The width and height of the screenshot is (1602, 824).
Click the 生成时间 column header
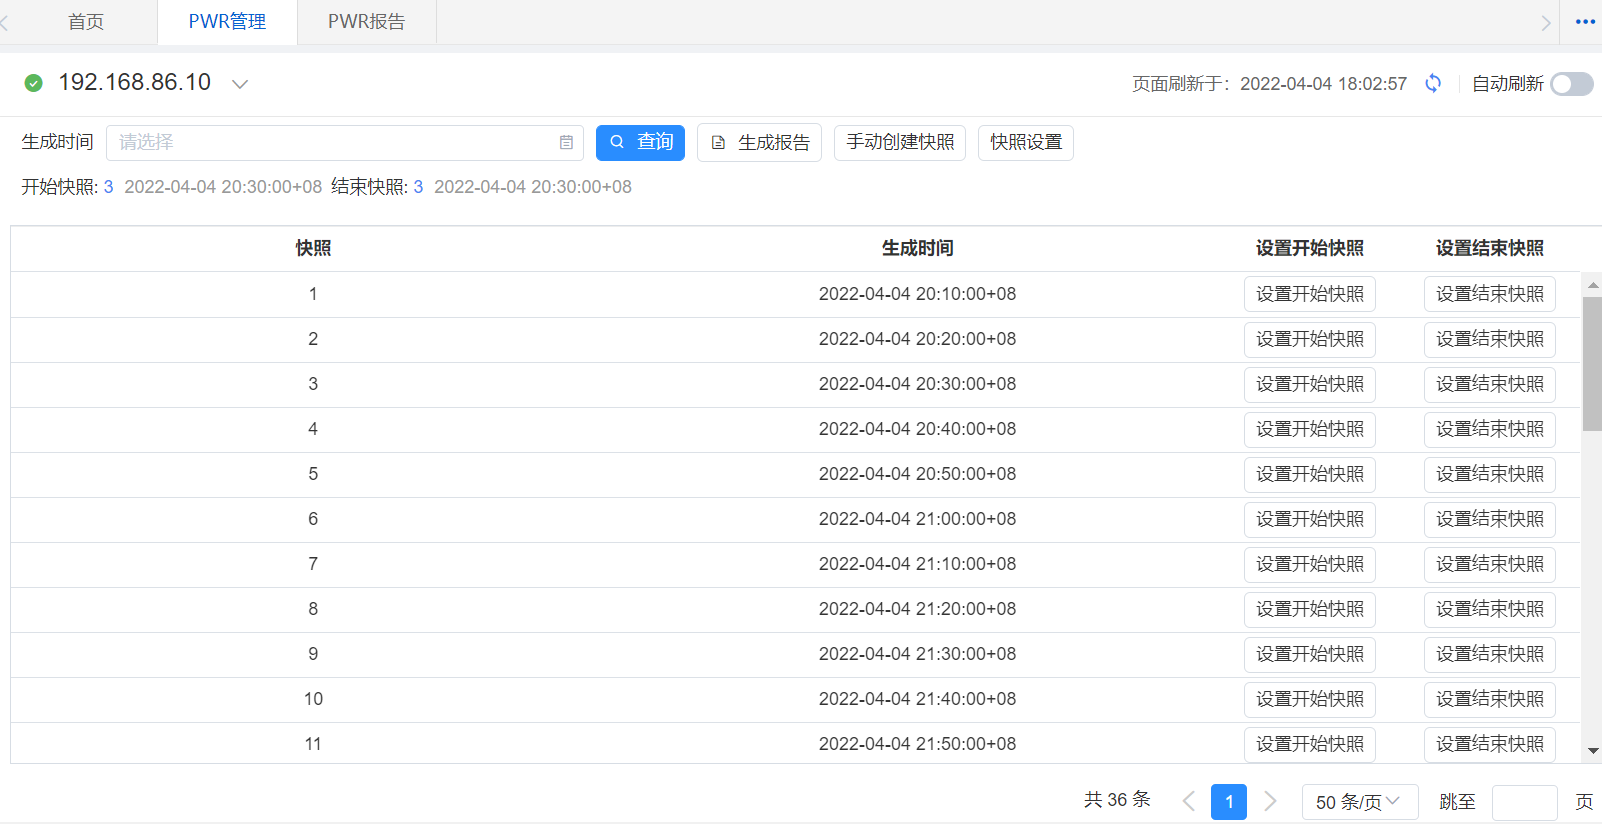[x=917, y=248]
